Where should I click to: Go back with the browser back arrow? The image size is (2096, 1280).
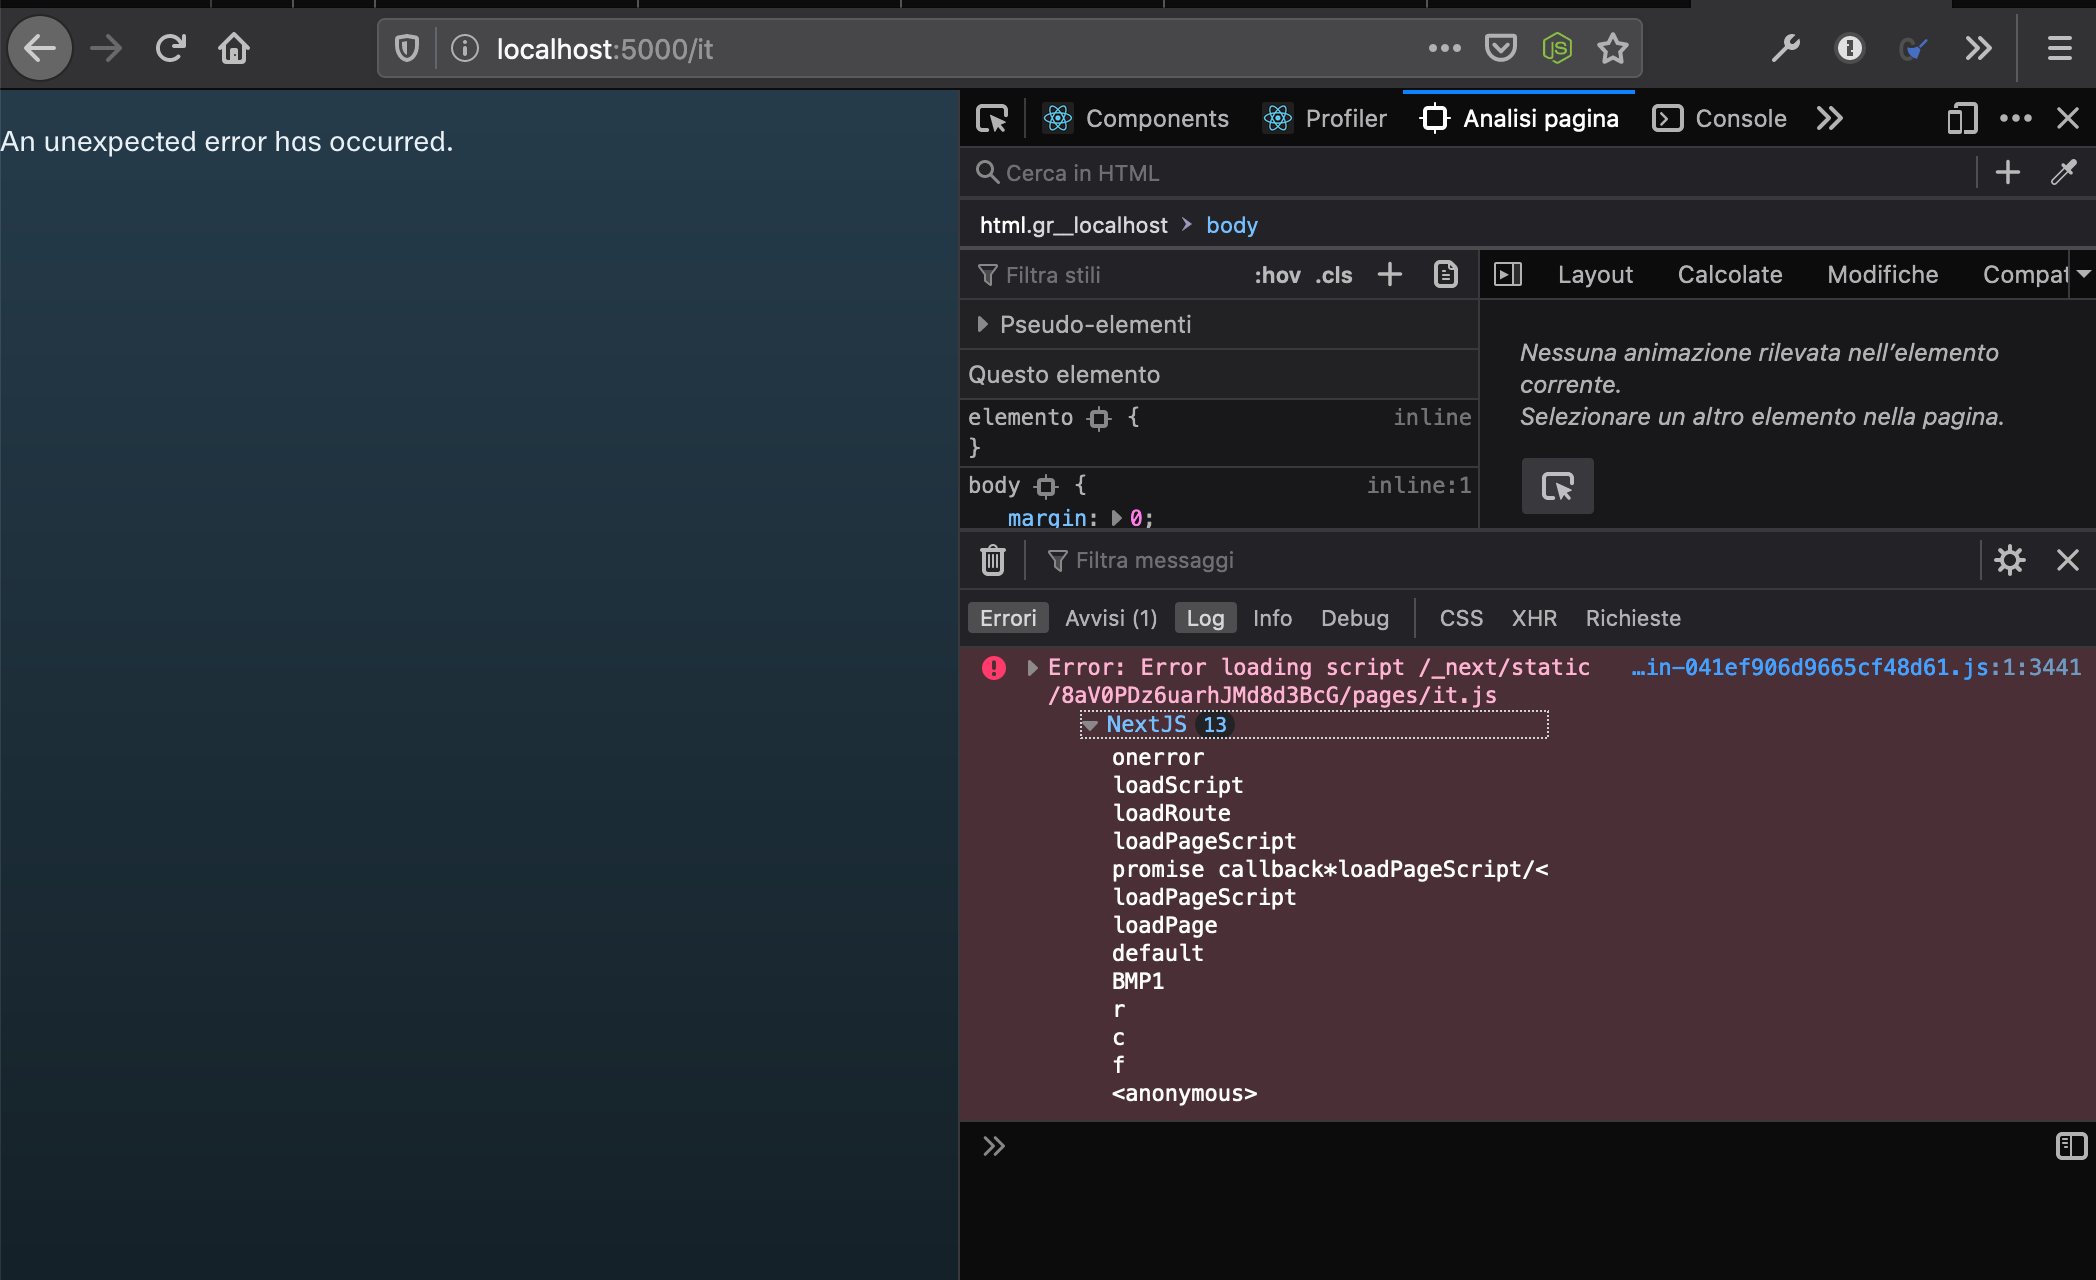coord(40,48)
